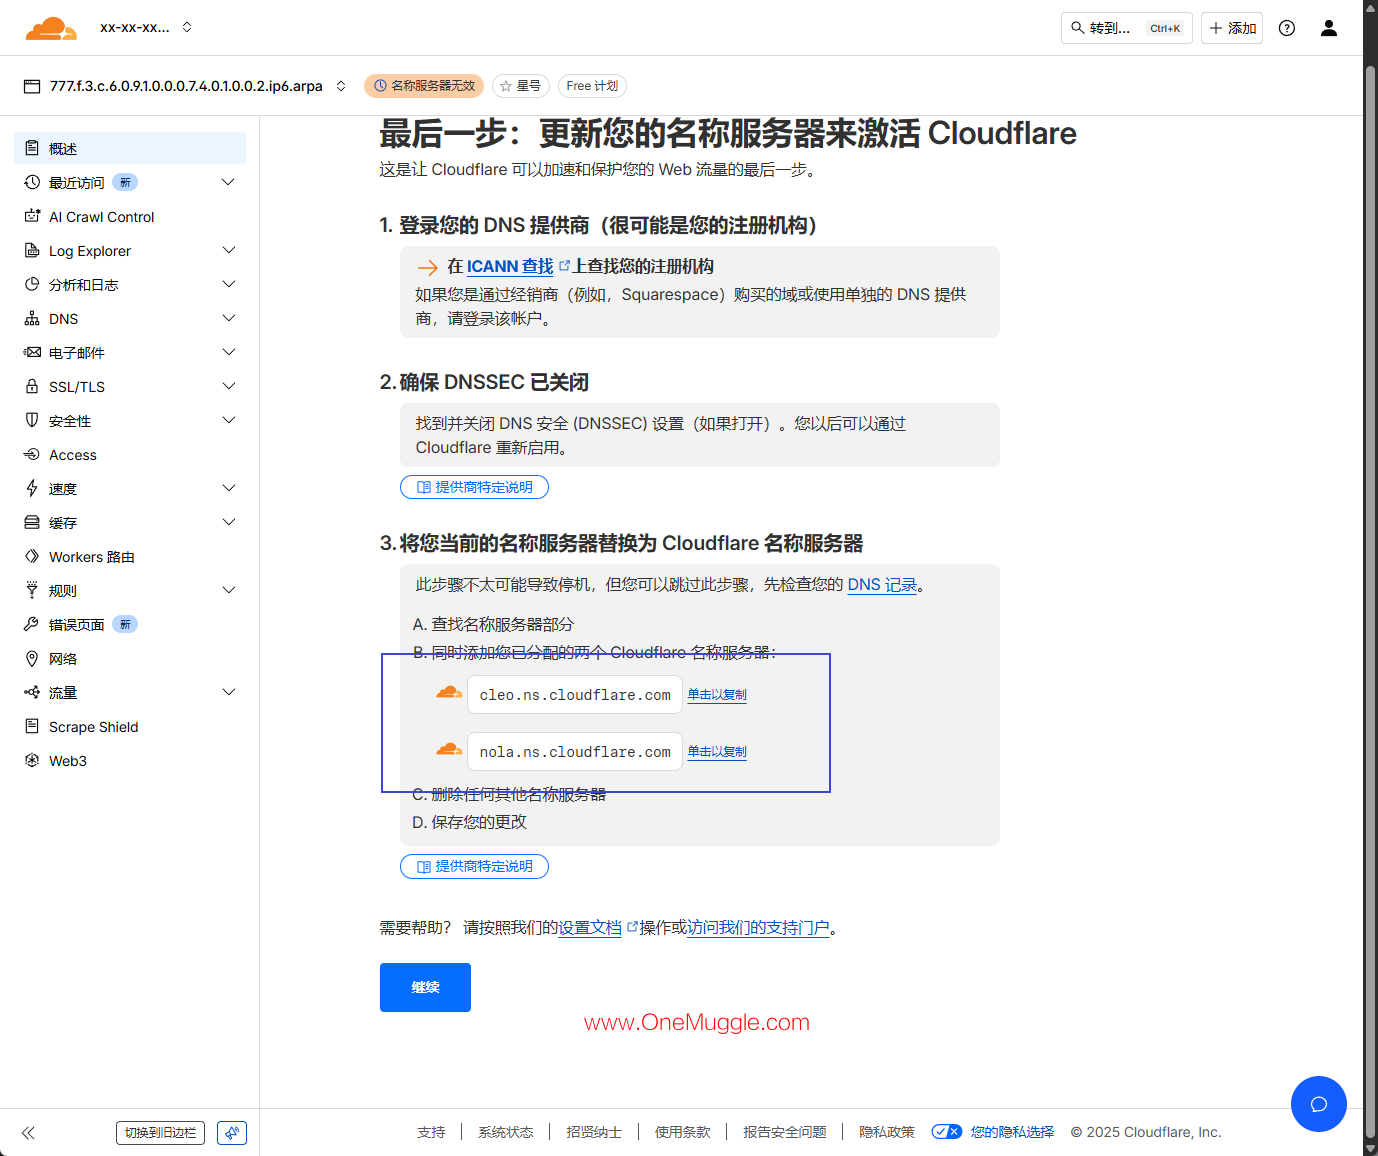Click the DNS network icon
Viewport: 1378px width, 1156px height.
pyautogui.click(x=32, y=318)
